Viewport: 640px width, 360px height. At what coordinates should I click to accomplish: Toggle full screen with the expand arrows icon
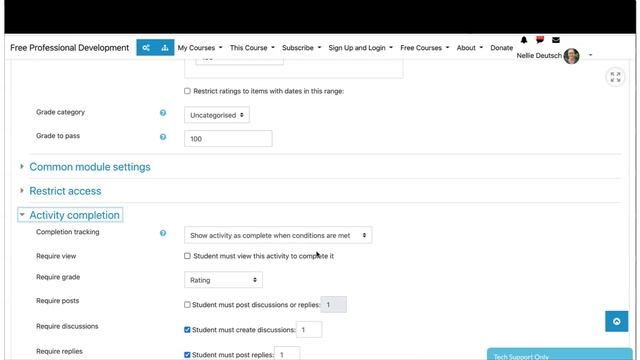pos(615,77)
